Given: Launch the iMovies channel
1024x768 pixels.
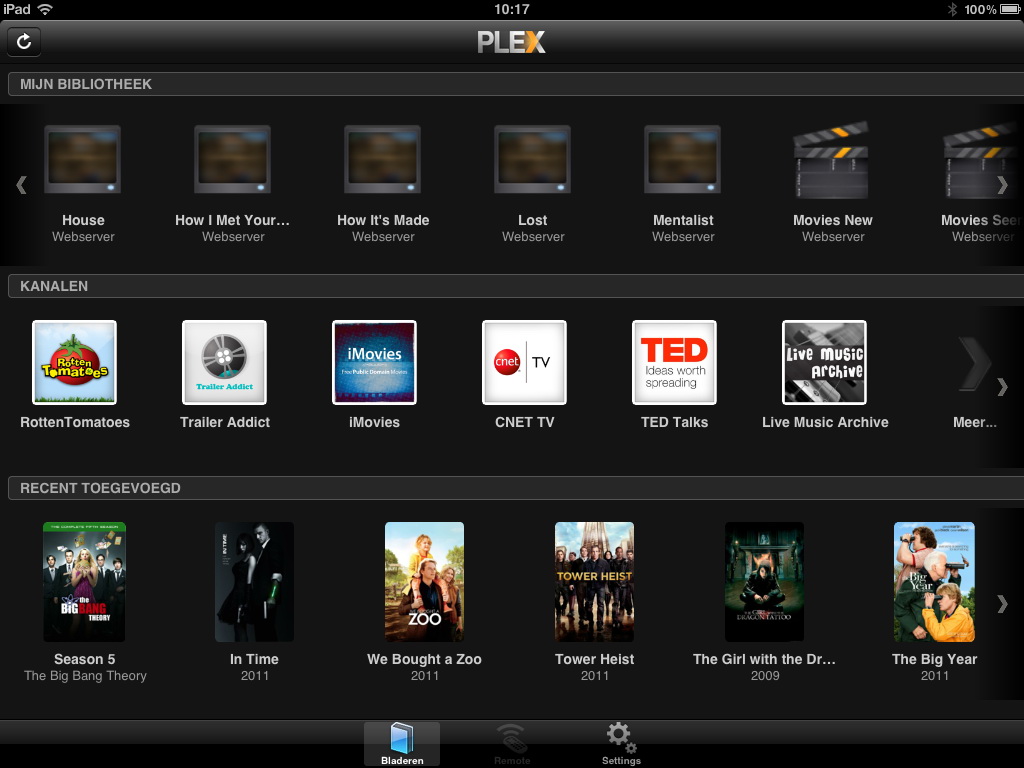Looking at the screenshot, I should 374,362.
